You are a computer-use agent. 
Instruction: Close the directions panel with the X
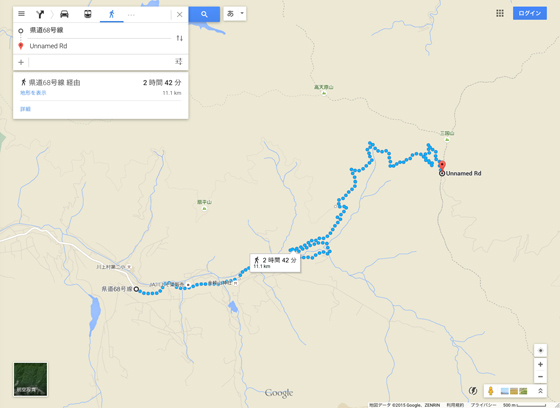180,15
